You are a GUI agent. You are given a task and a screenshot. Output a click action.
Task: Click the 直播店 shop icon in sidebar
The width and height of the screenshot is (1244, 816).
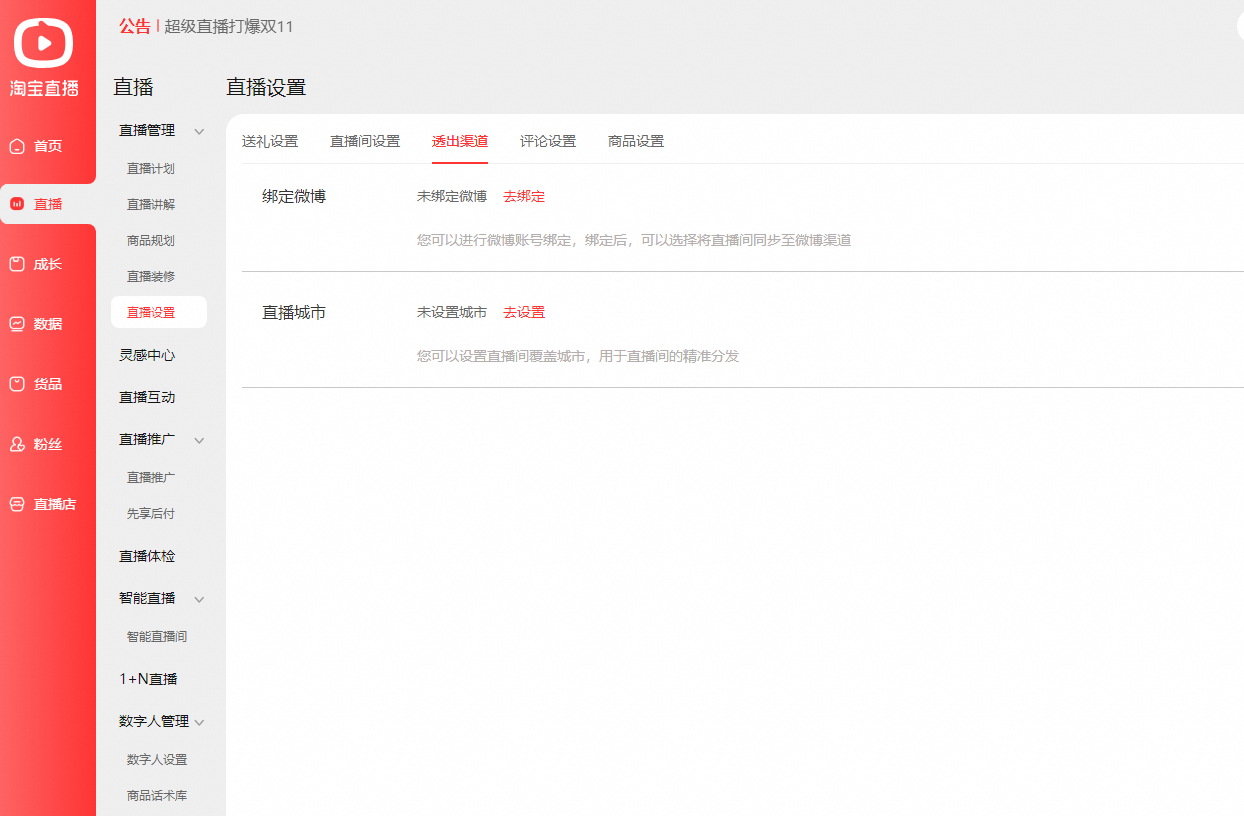pyautogui.click(x=17, y=504)
